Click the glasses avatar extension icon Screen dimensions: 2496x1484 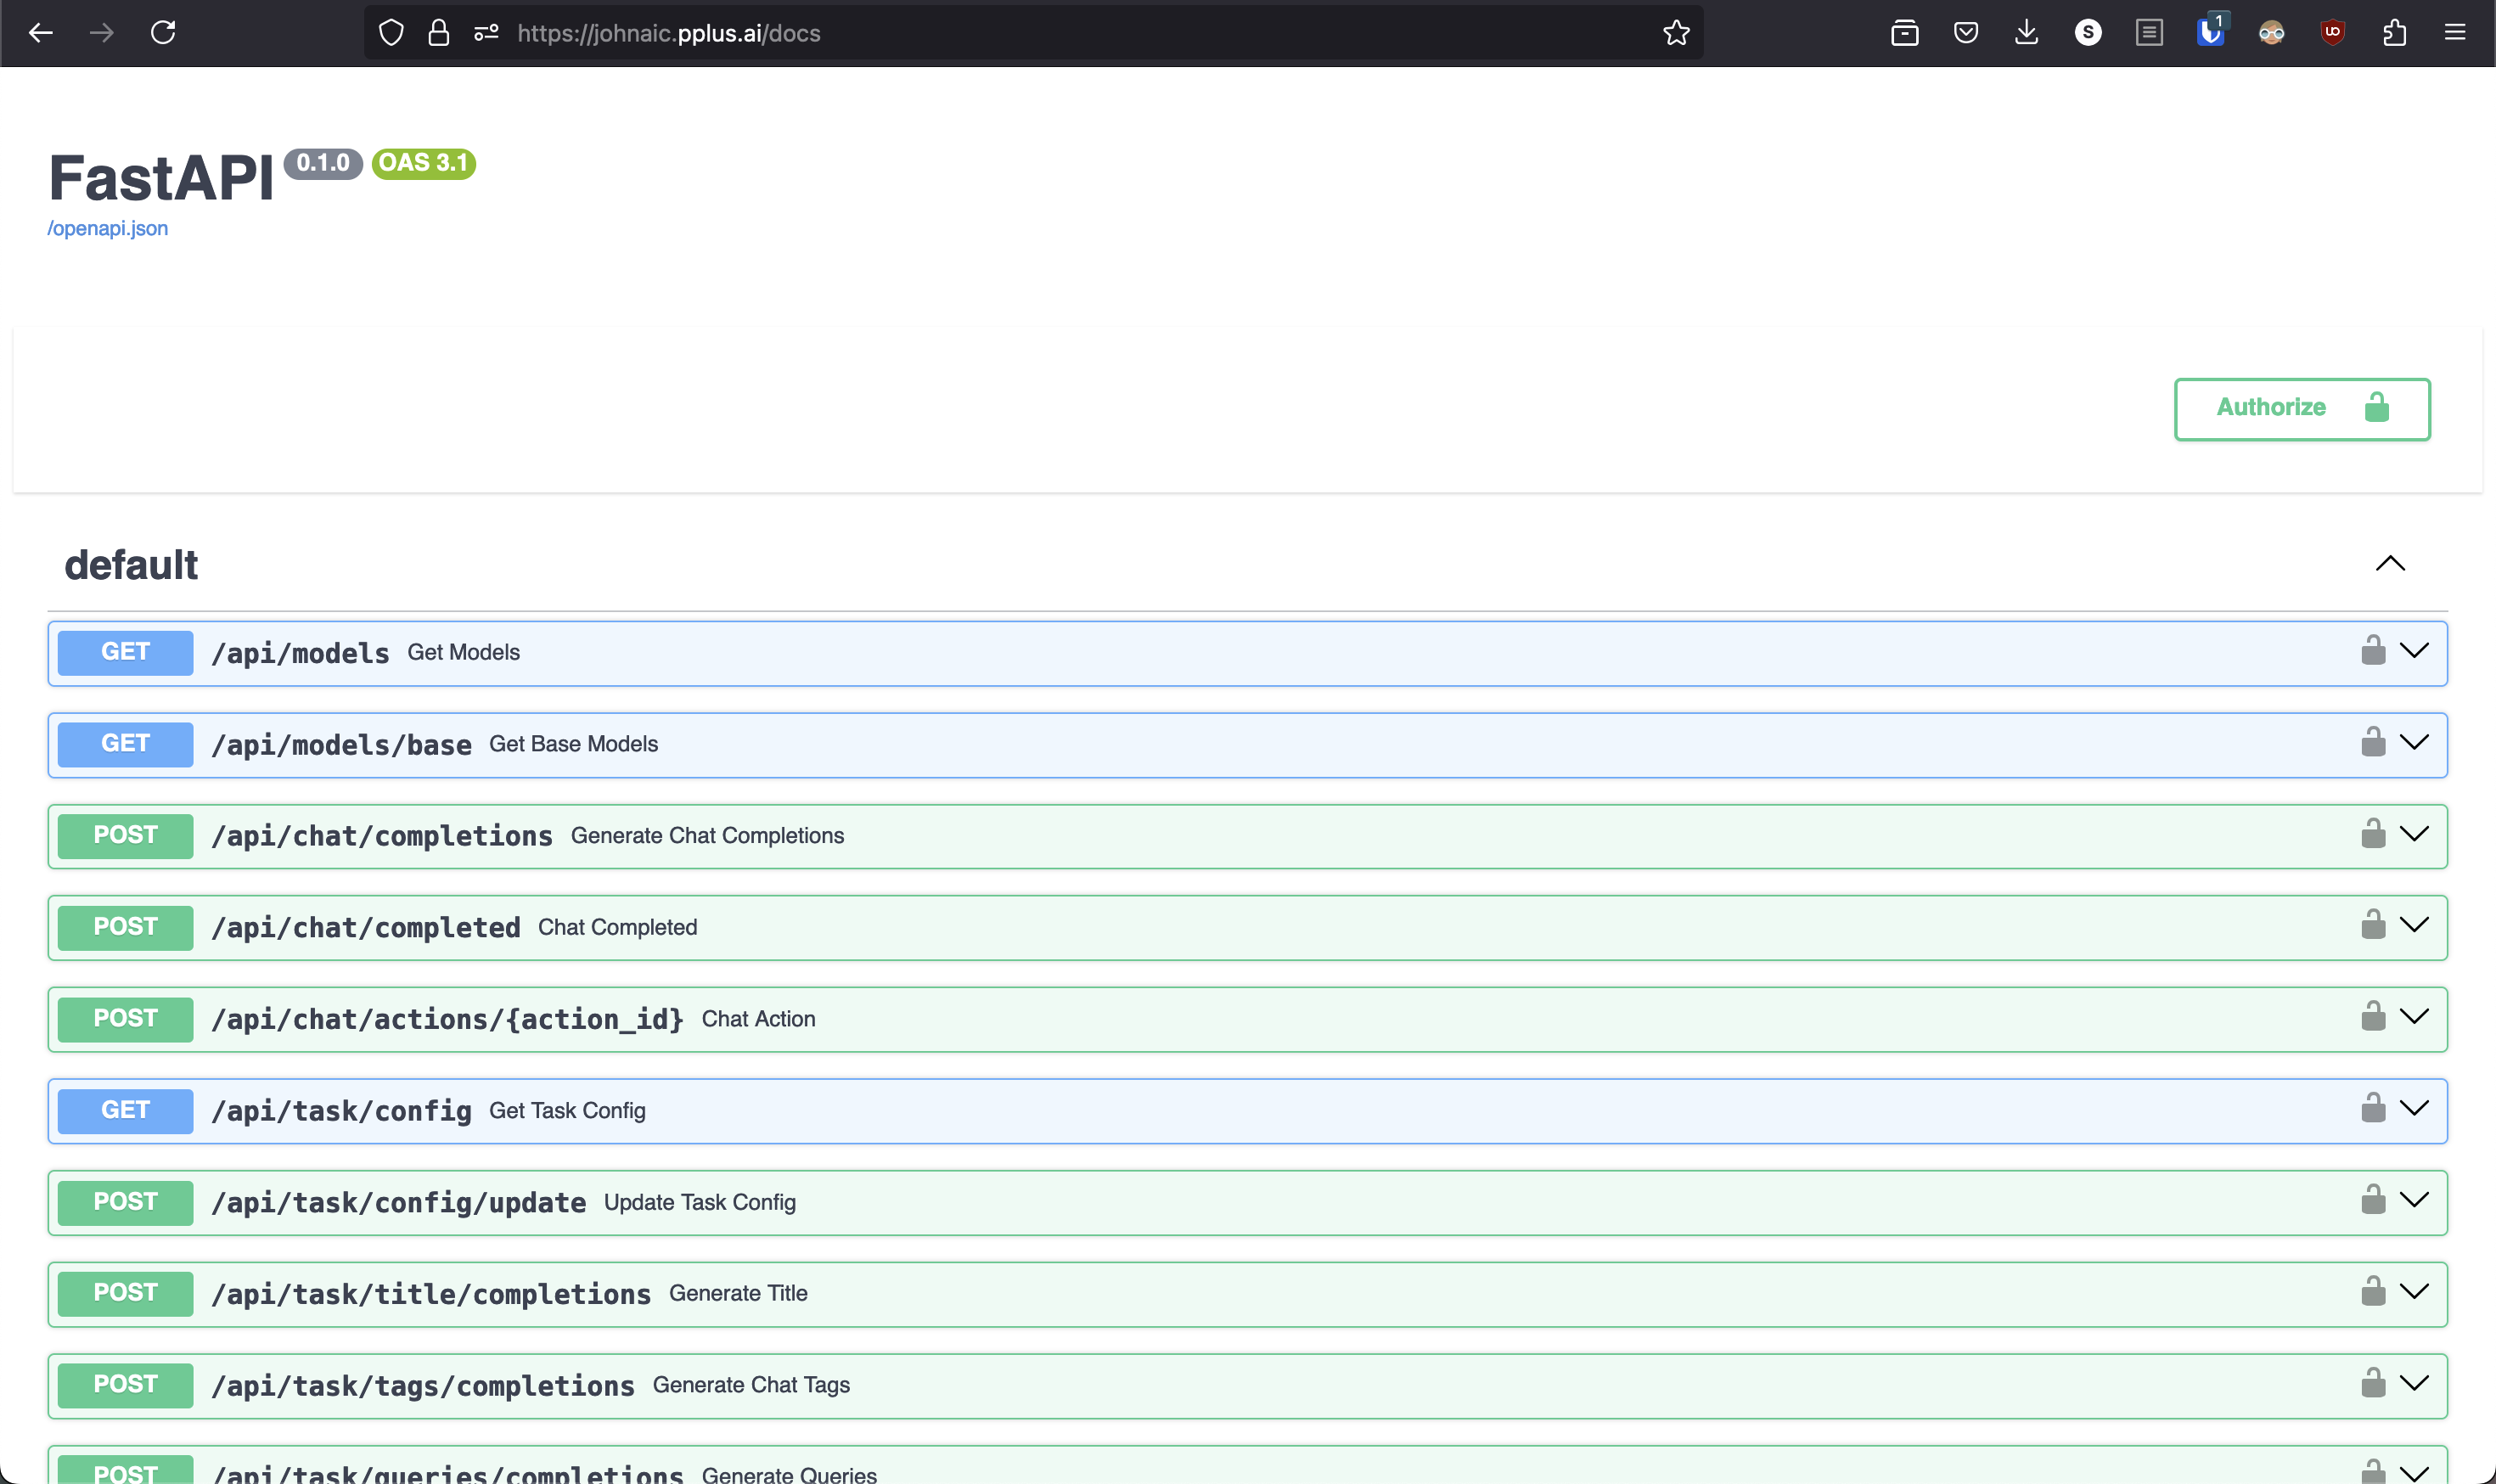[2271, 33]
